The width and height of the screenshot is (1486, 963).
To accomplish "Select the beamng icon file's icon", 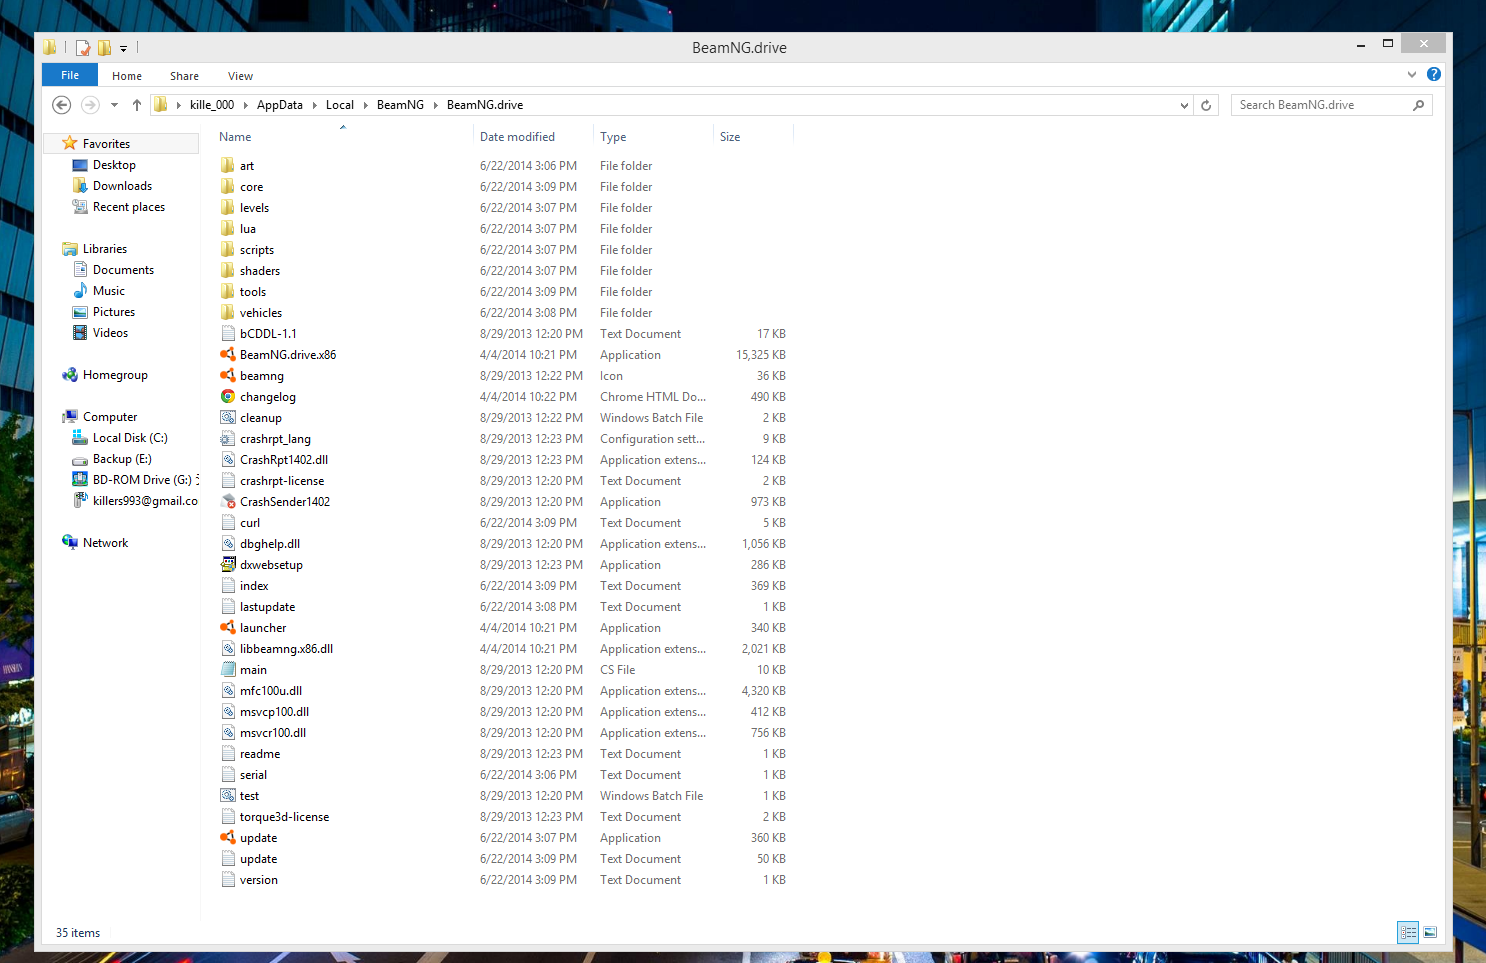I will coord(228,376).
